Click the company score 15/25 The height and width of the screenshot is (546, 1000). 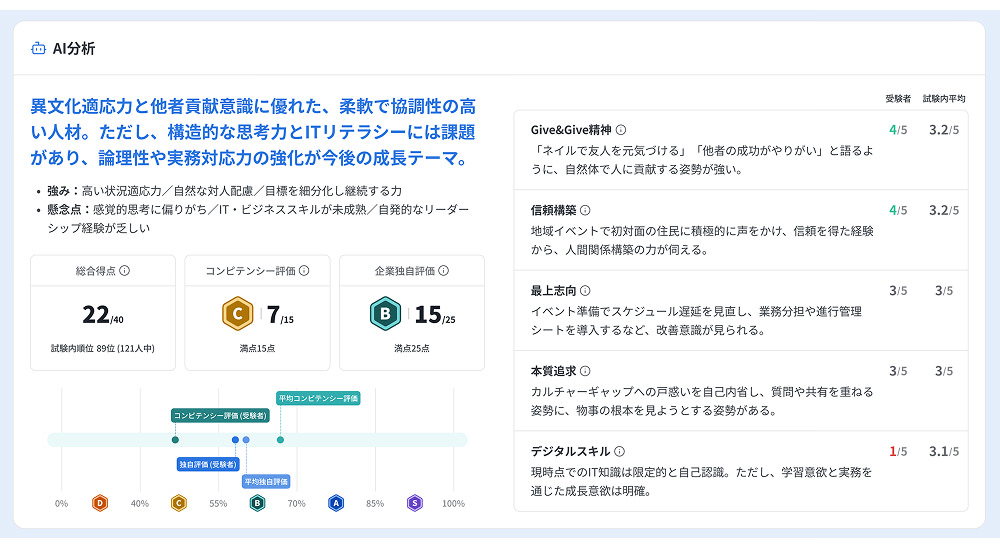(435, 315)
